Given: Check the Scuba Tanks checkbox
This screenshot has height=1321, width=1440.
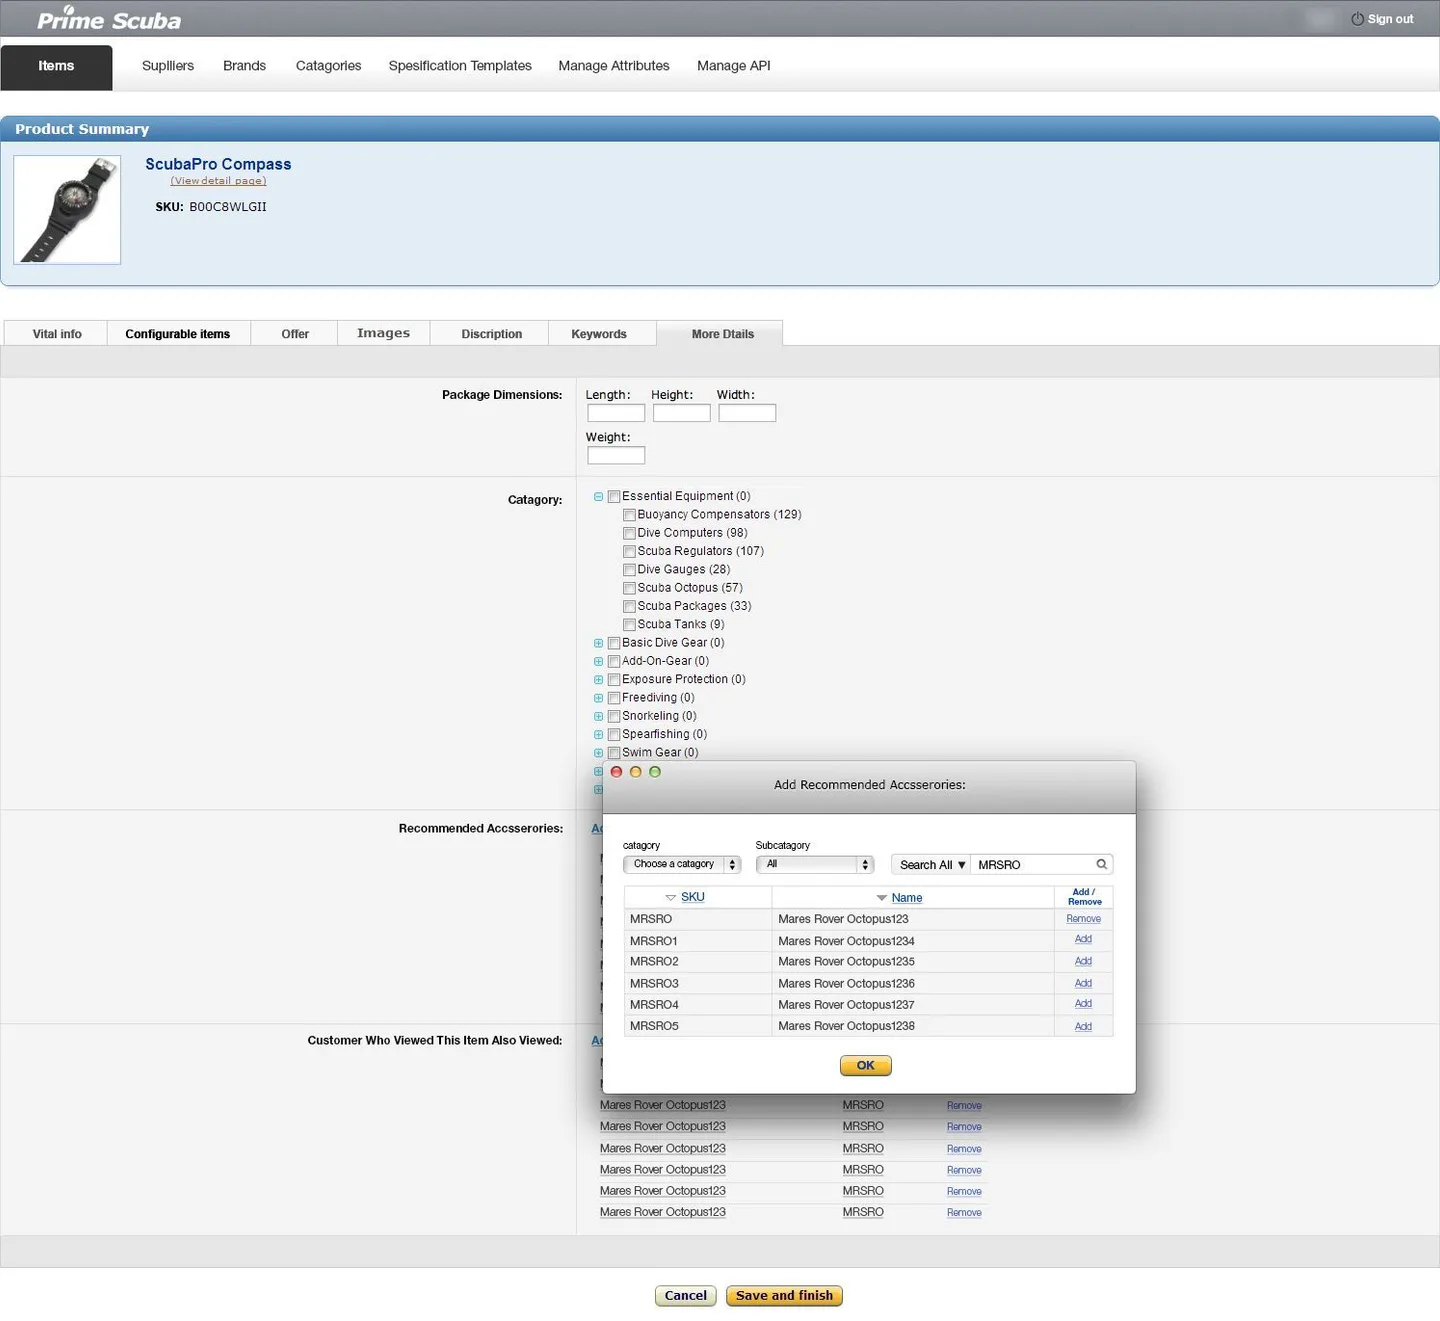Looking at the screenshot, I should [629, 625].
